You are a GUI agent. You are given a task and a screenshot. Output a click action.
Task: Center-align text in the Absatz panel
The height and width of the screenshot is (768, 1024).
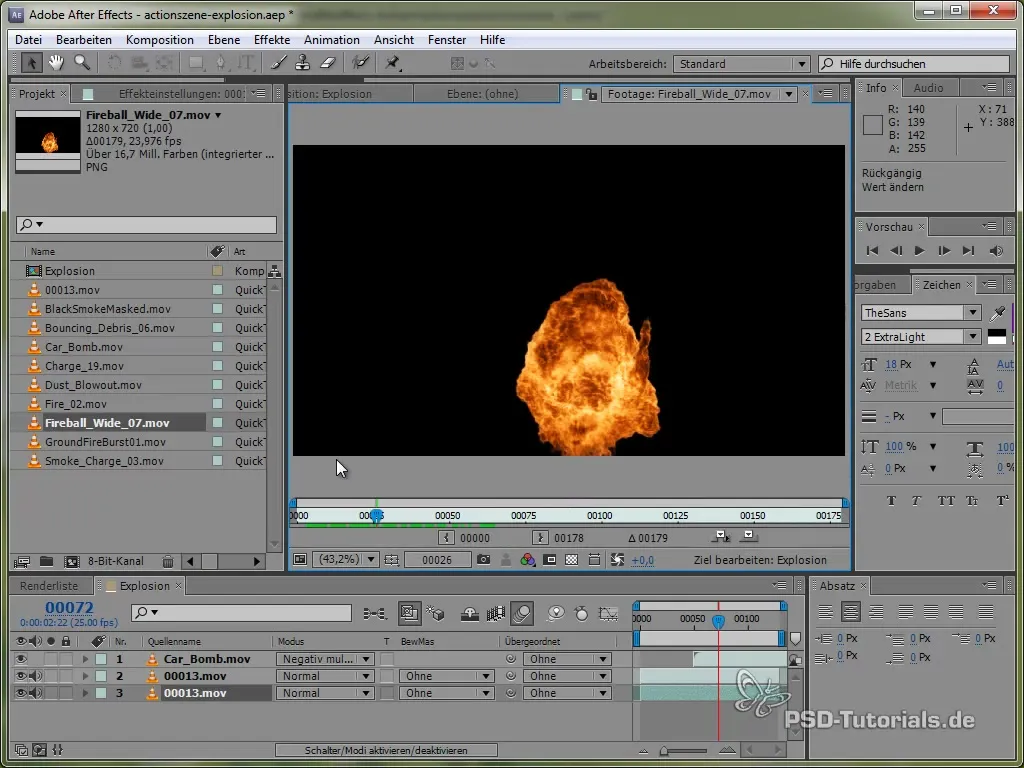point(850,612)
